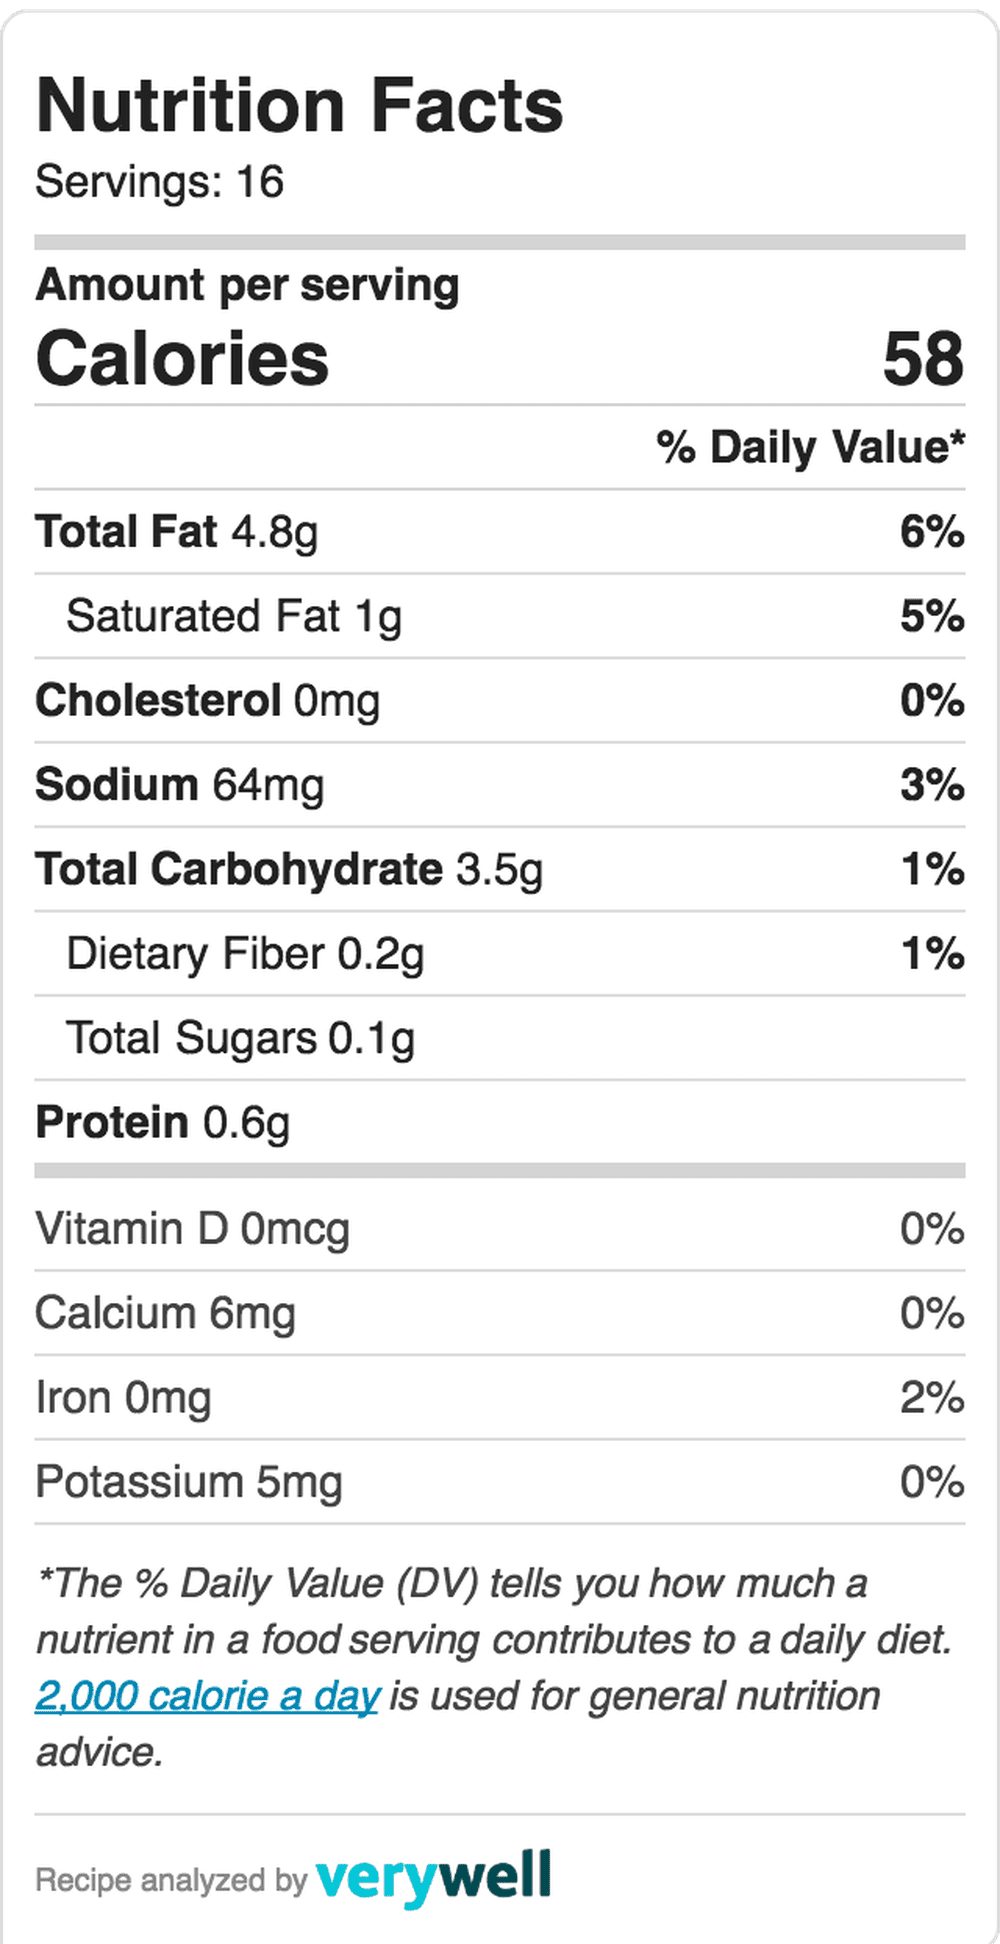The image size is (1000, 1944).
Task: Click the verywell logo
Action: pos(434,1877)
